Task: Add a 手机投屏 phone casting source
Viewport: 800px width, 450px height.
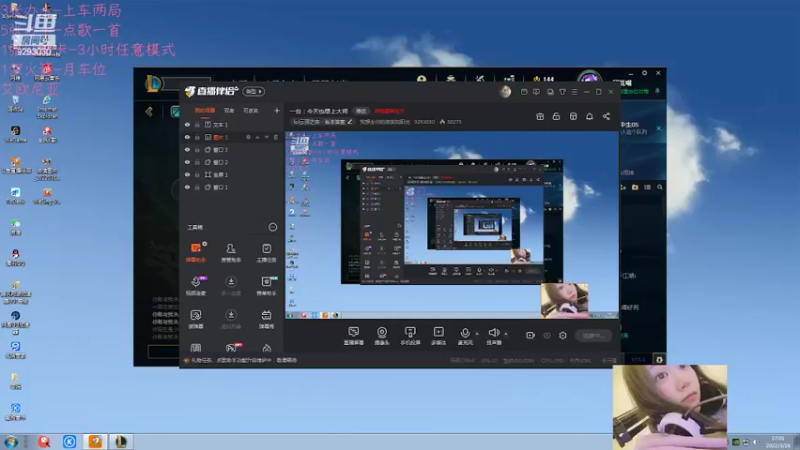Action: 410,336
